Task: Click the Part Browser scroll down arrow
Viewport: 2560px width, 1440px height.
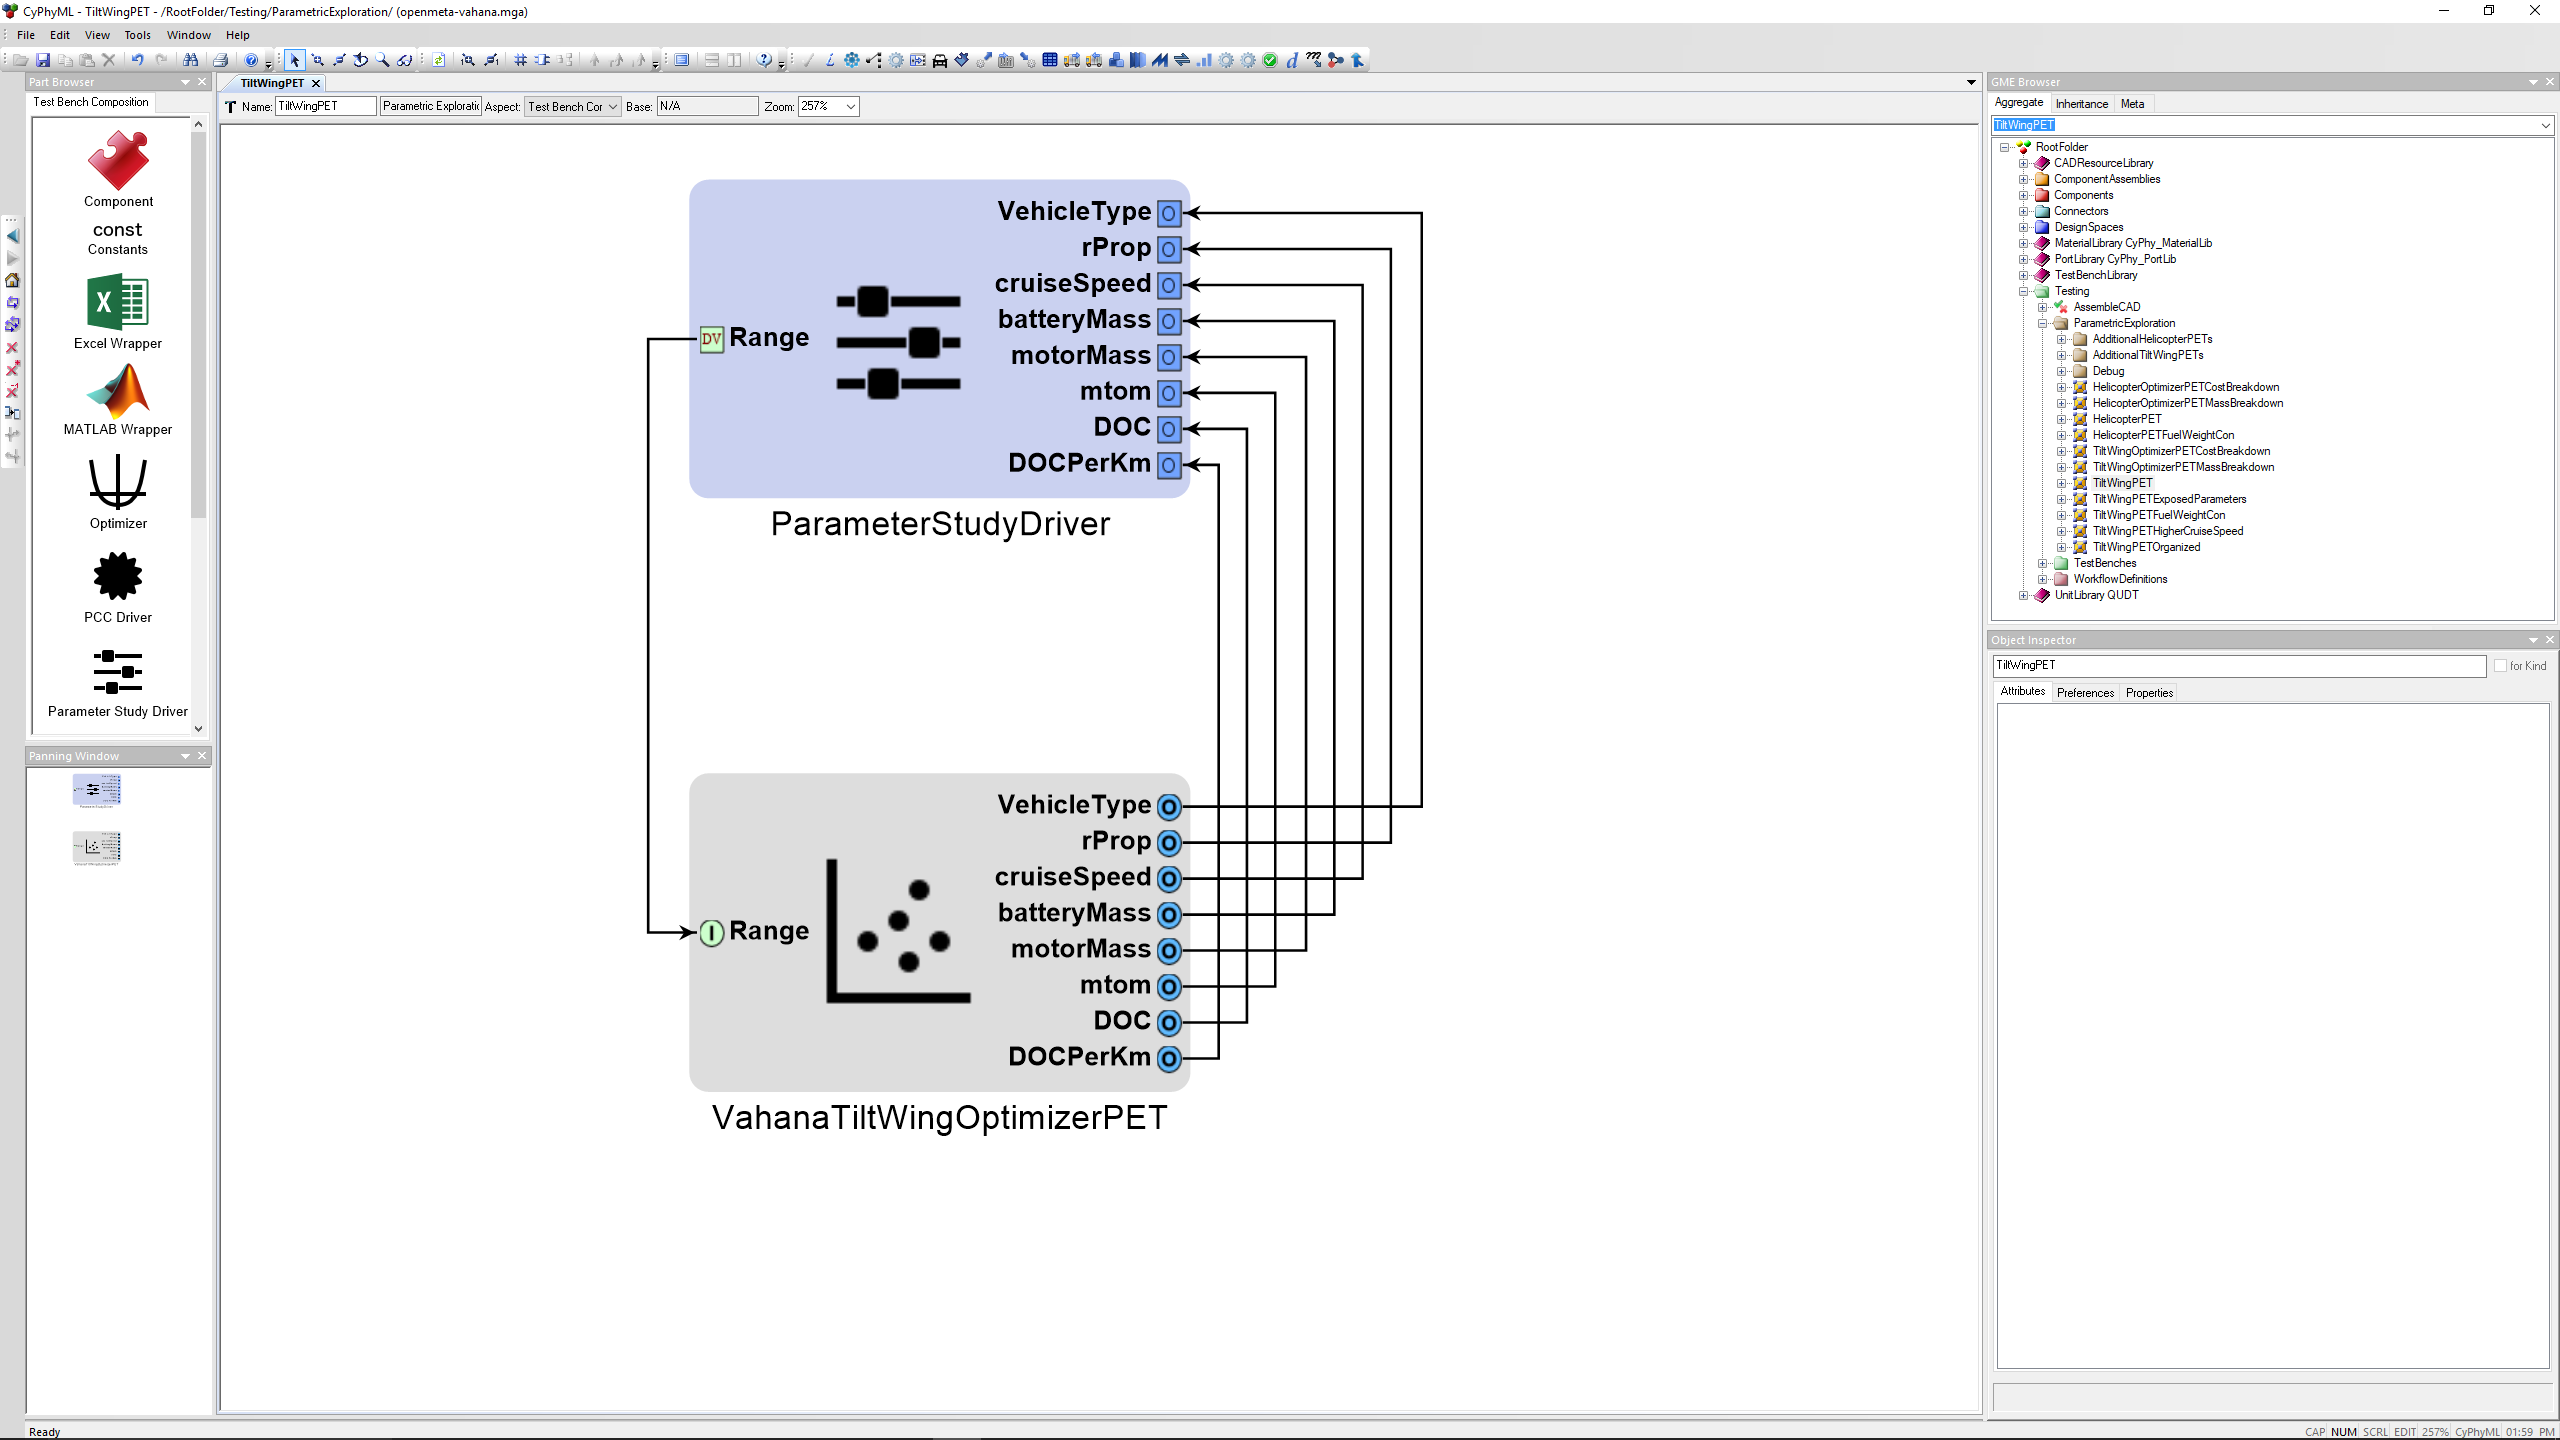Action: 199,728
